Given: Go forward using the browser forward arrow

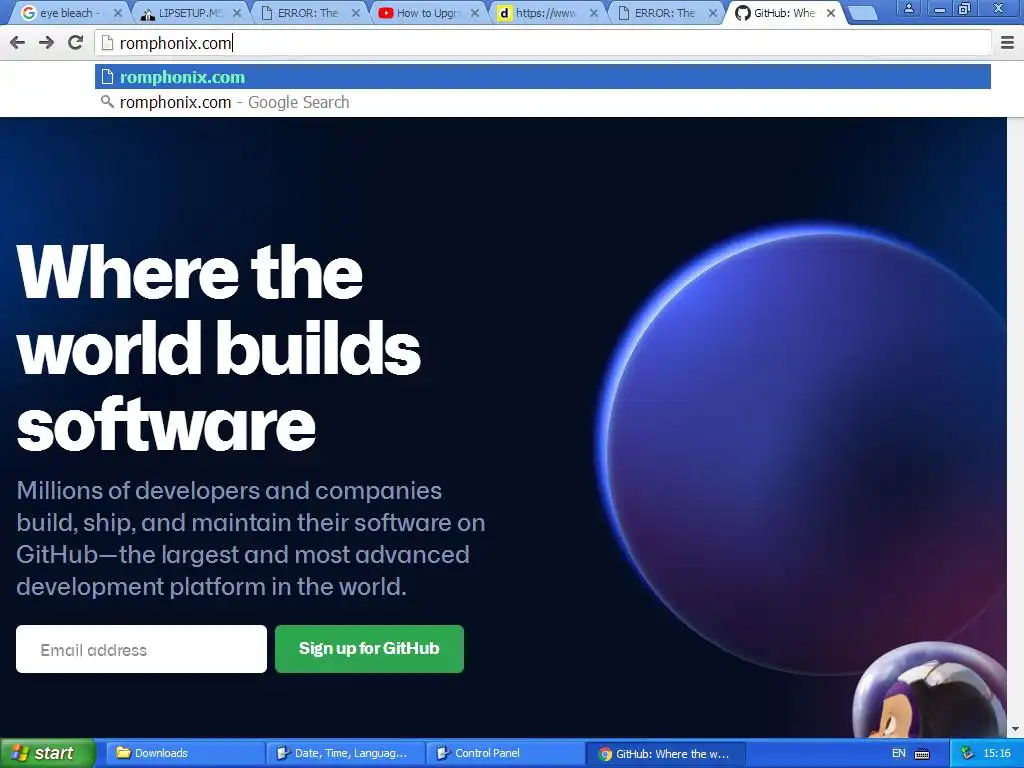Looking at the screenshot, I should point(46,42).
